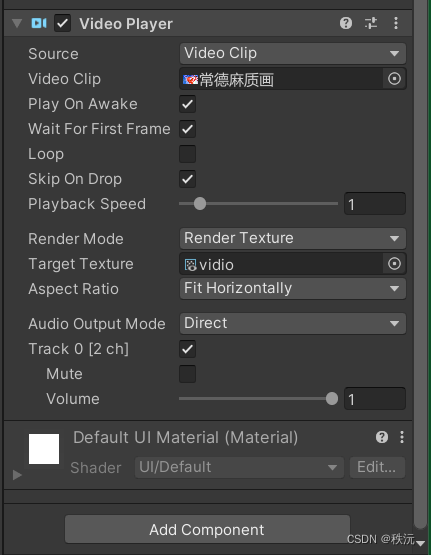The width and height of the screenshot is (431, 555).
Task: Open Aspect Ratio dropdown showing Fit Horizontally
Action: 293,288
